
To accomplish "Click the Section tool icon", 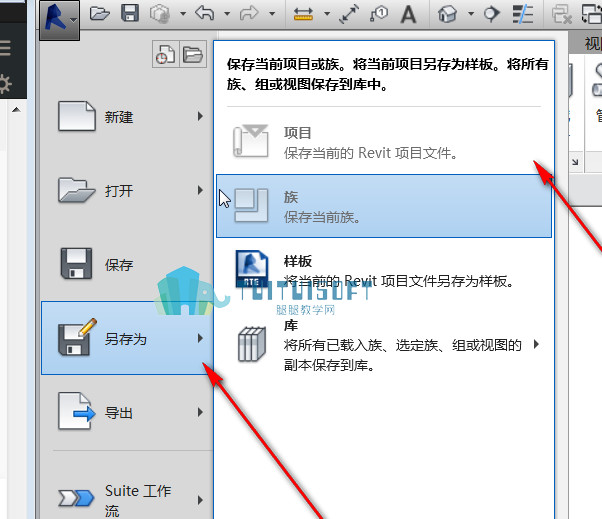I will (491, 14).
